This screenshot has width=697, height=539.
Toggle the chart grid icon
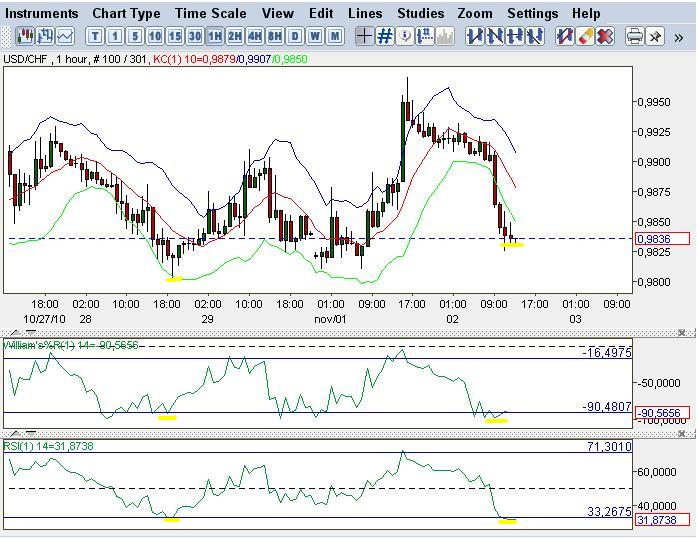tap(385, 36)
